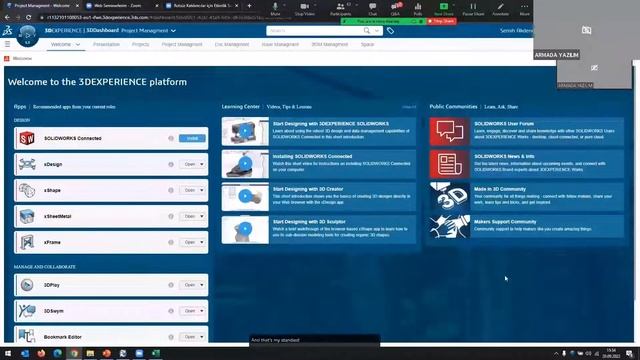640x360 pixels.
Task: Expand the xFrame Open dropdown arrow
Action: tap(202, 242)
